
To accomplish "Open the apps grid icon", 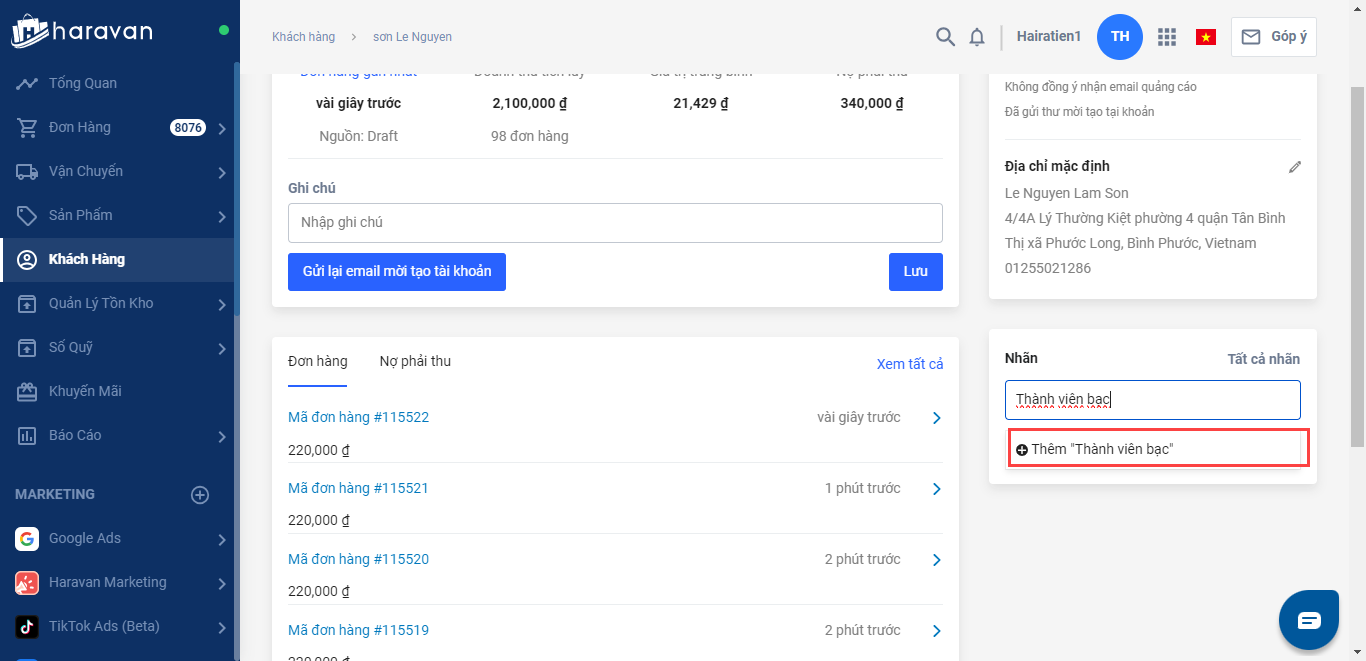I will coord(1166,37).
